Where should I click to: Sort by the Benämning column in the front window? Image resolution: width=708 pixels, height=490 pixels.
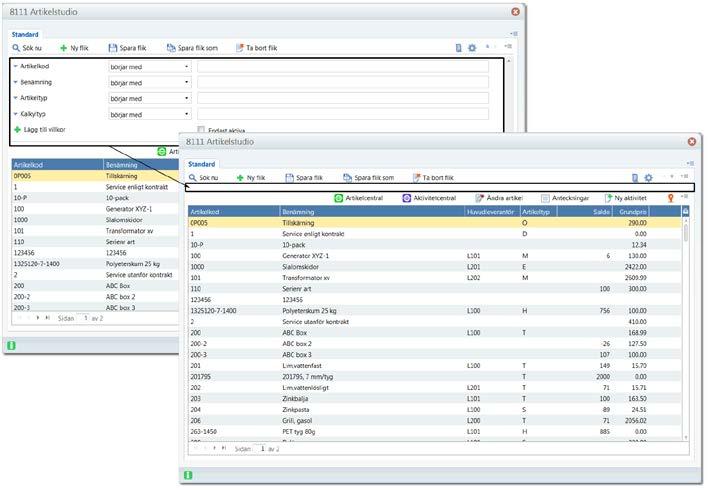372,211
